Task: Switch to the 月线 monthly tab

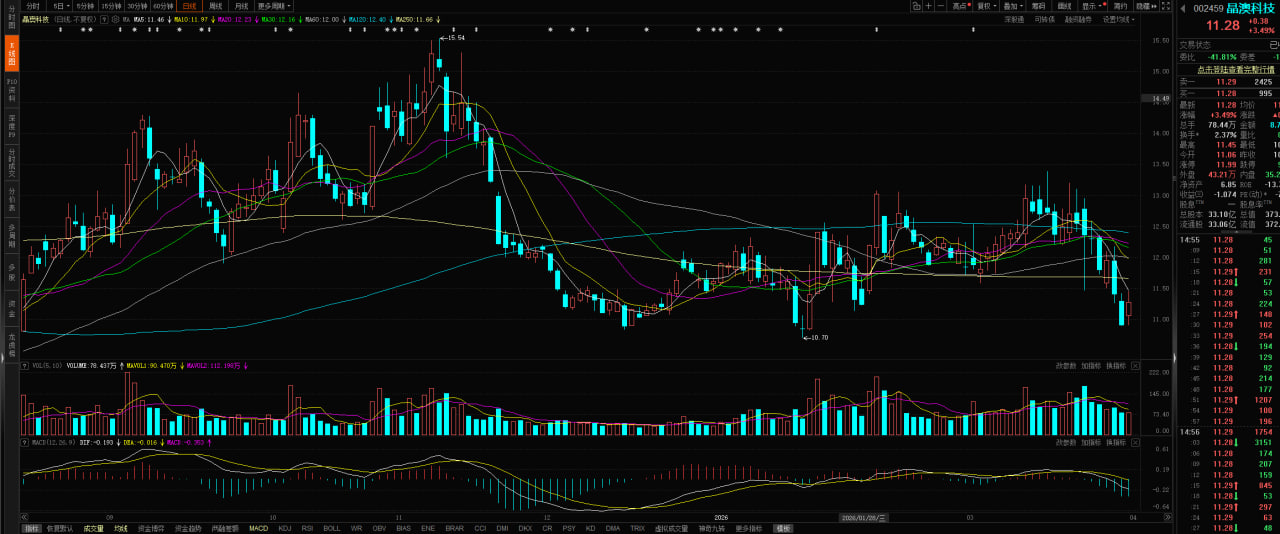Action: pyautogui.click(x=241, y=6)
